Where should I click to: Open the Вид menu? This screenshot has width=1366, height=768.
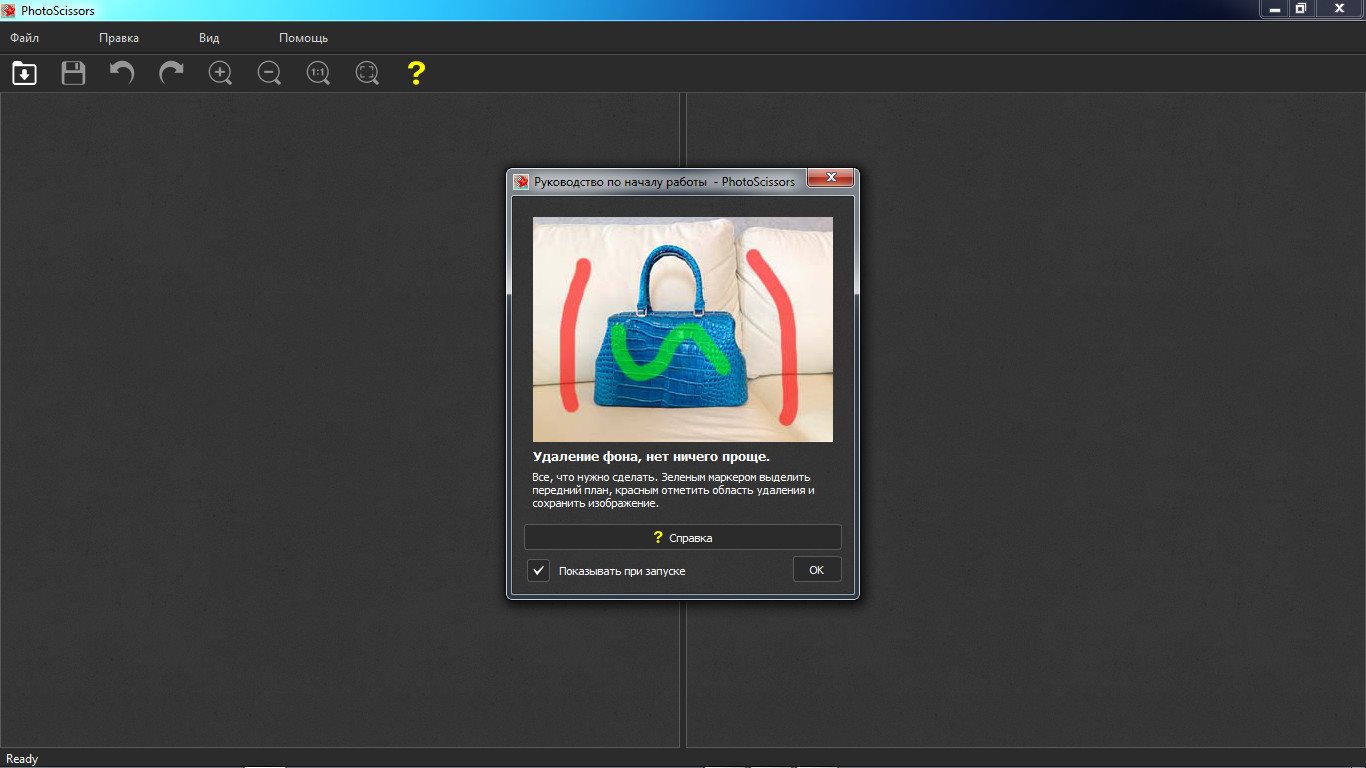(x=209, y=38)
